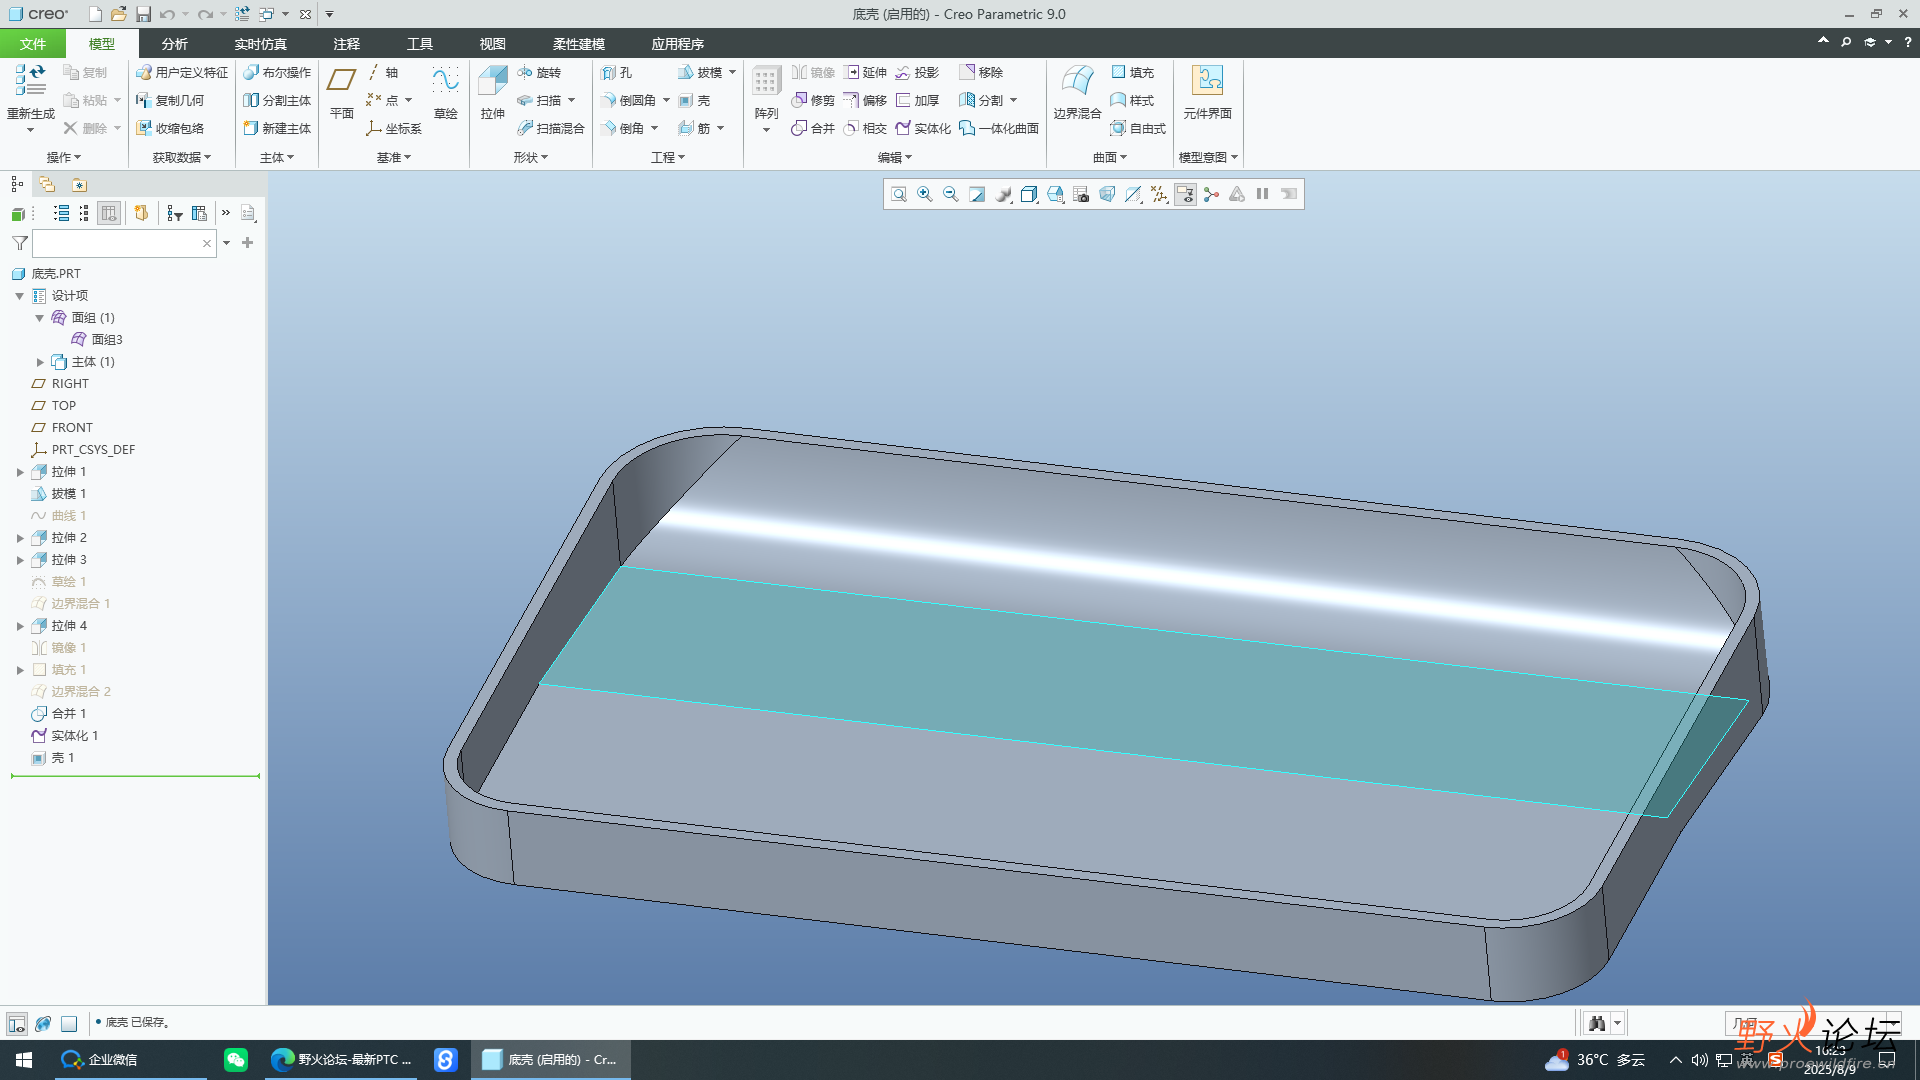
Task: Select the 旋转 (Revolve) tool
Action: click(539, 72)
